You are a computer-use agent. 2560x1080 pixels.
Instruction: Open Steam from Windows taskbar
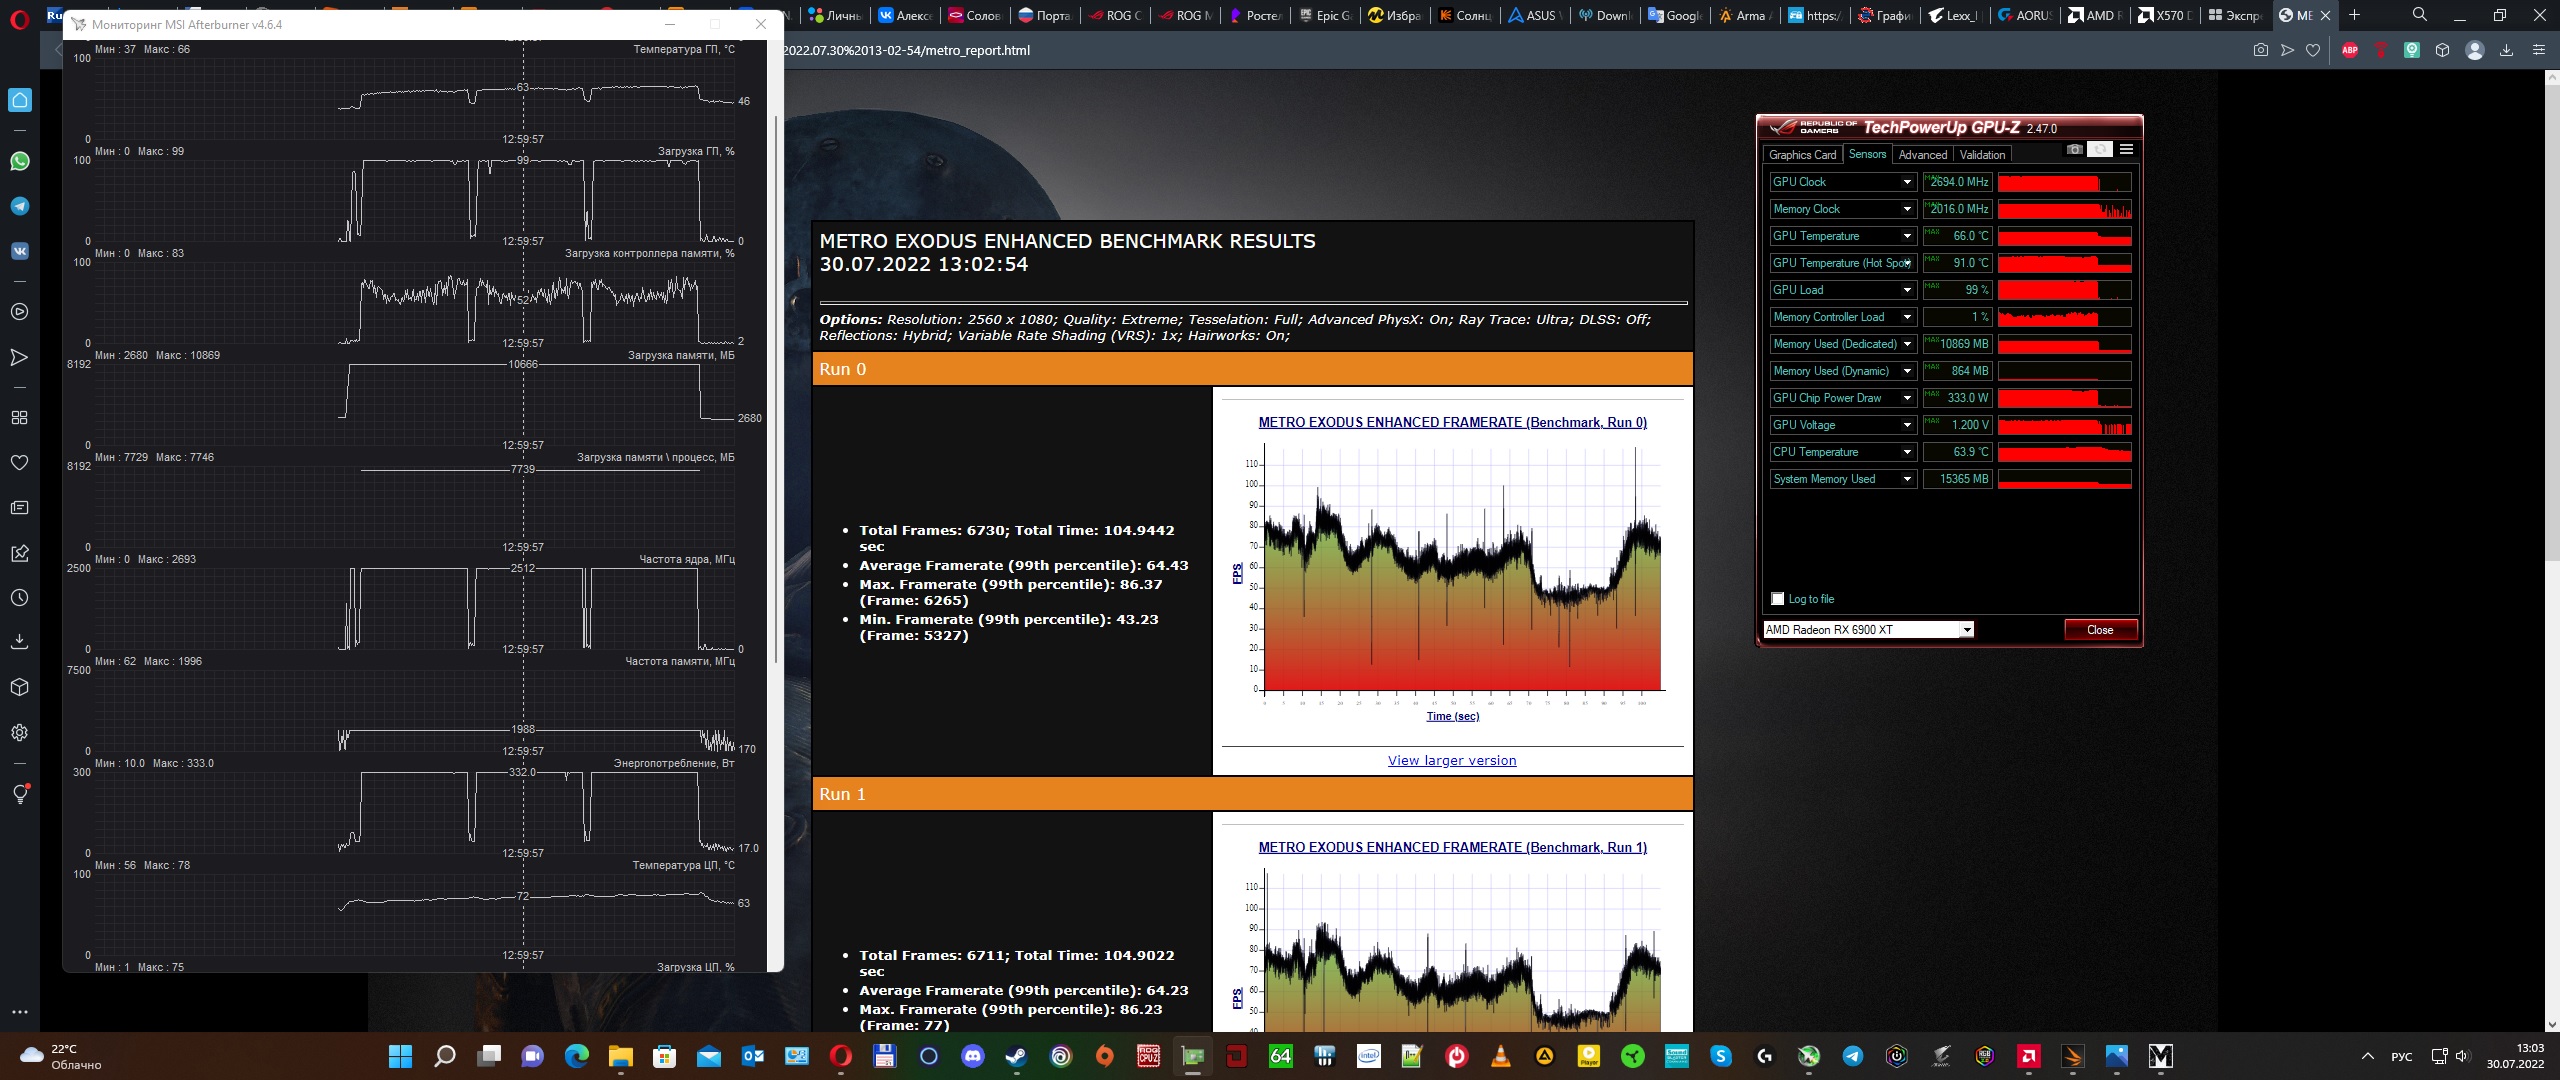pyautogui.click(x=1016, y=1056)
